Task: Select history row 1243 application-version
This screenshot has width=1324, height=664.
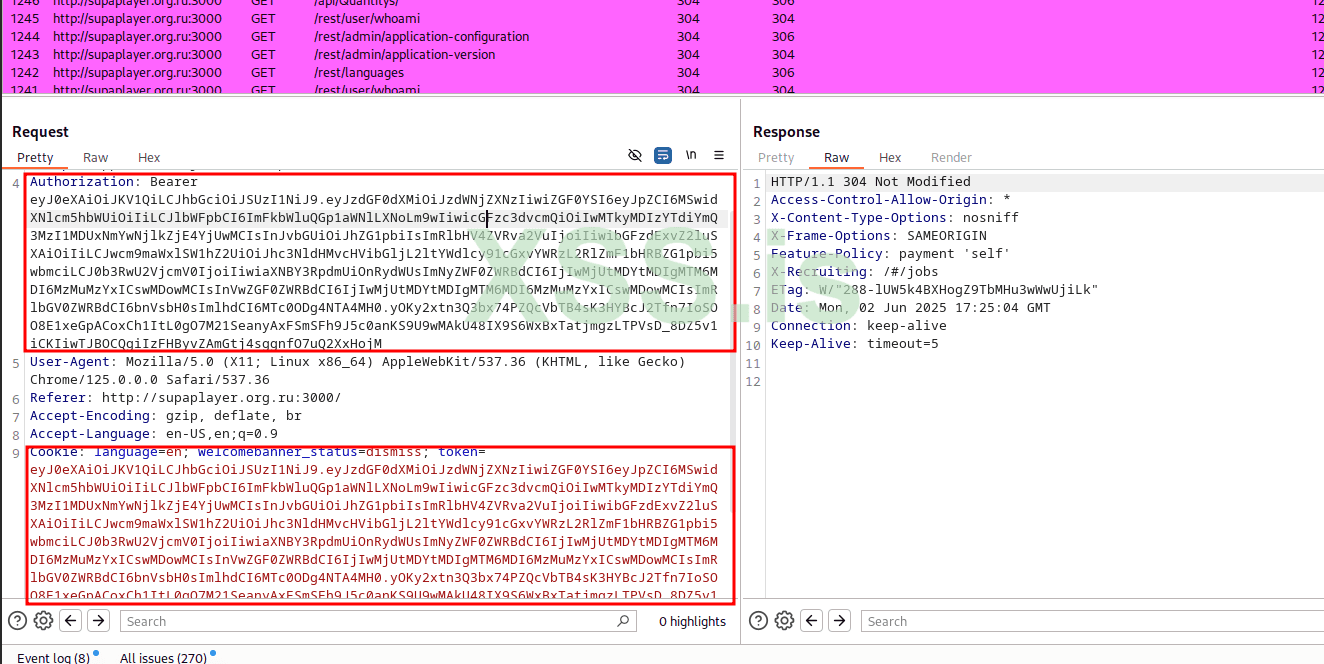Action: point(662,54)
